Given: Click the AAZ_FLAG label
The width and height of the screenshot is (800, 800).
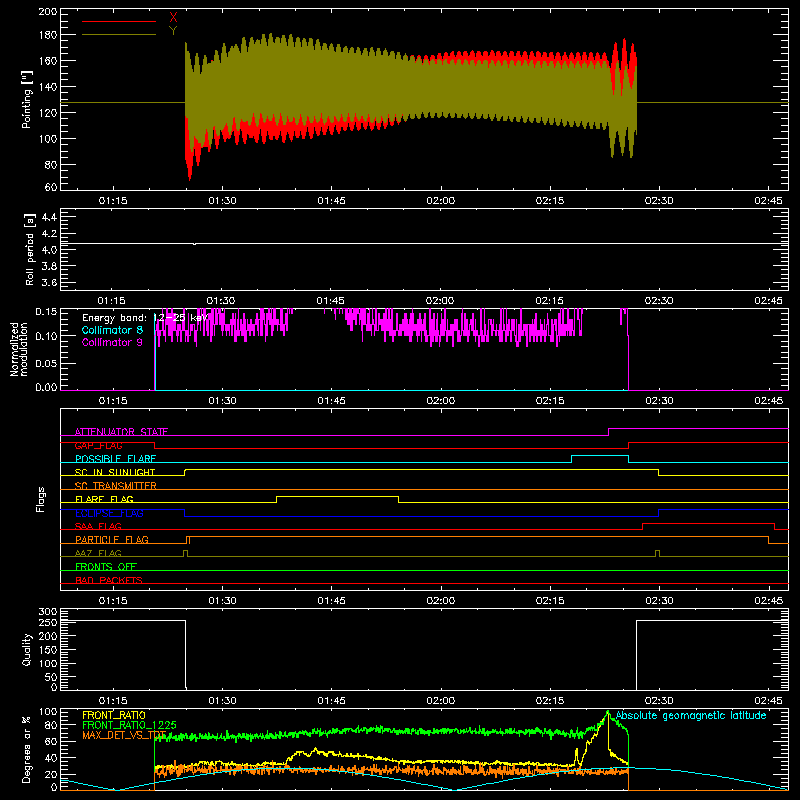Looking at the screenshot, I should tap(98, 553).
